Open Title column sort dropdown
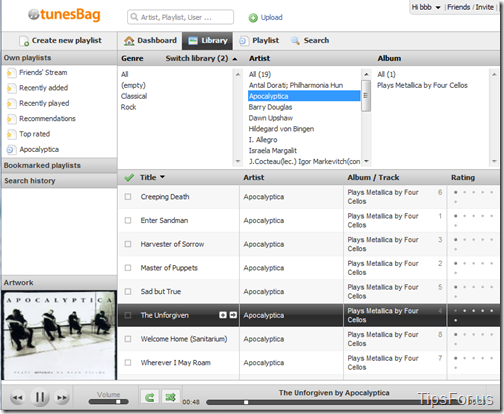 click(x=162, y=177)
